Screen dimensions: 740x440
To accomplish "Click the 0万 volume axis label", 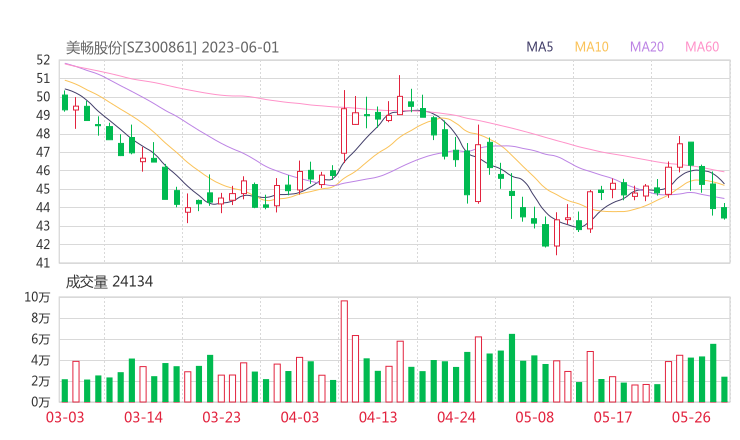I will click(x=41, y=402).
